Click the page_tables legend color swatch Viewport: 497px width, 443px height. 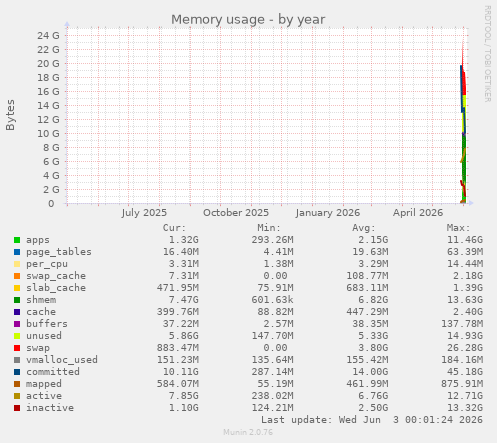coord(17,252)
